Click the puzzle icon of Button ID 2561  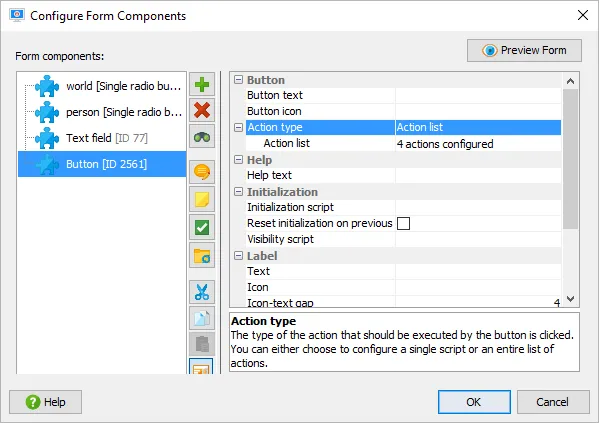point(47,164)
